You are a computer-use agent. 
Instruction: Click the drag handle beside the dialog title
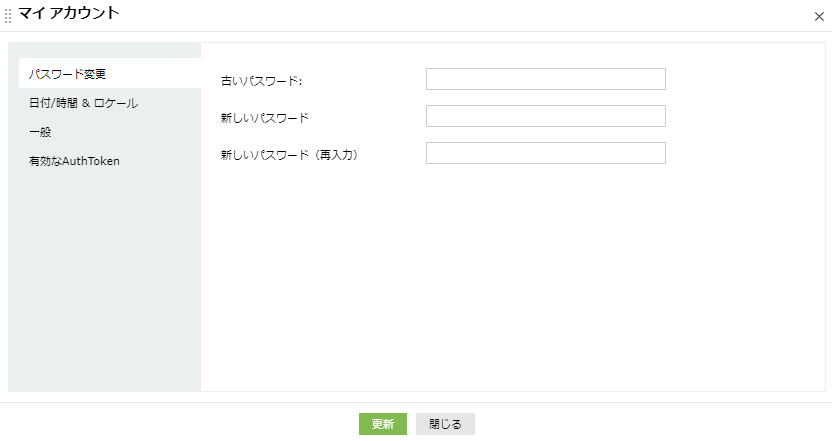coord(8,15)
